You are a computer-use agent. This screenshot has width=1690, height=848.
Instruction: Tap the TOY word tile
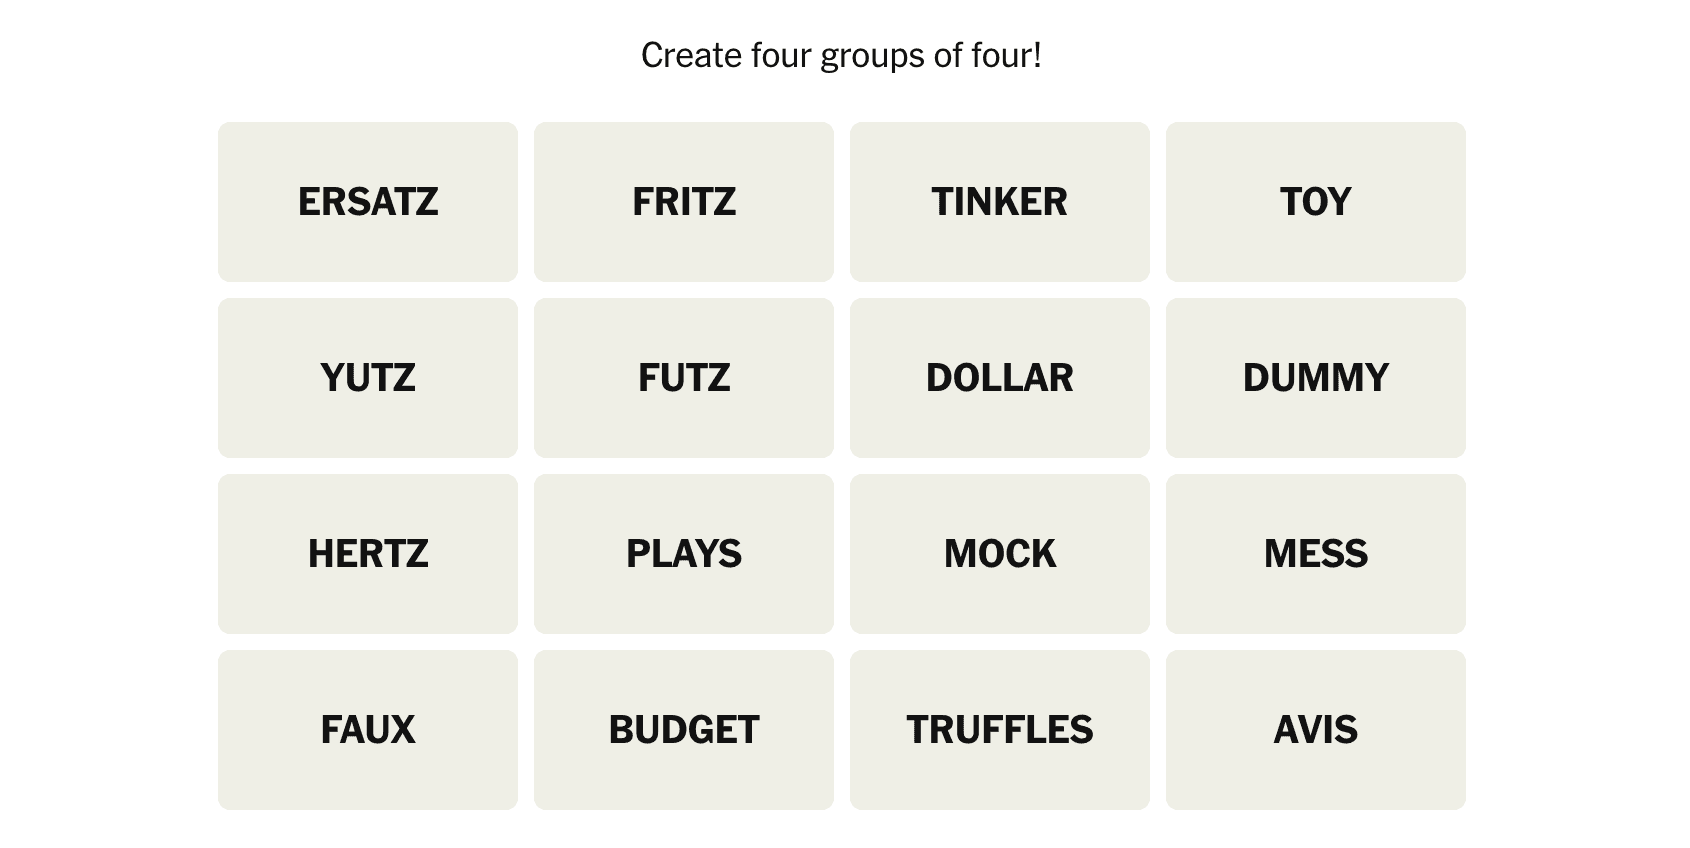(1316, 202)
